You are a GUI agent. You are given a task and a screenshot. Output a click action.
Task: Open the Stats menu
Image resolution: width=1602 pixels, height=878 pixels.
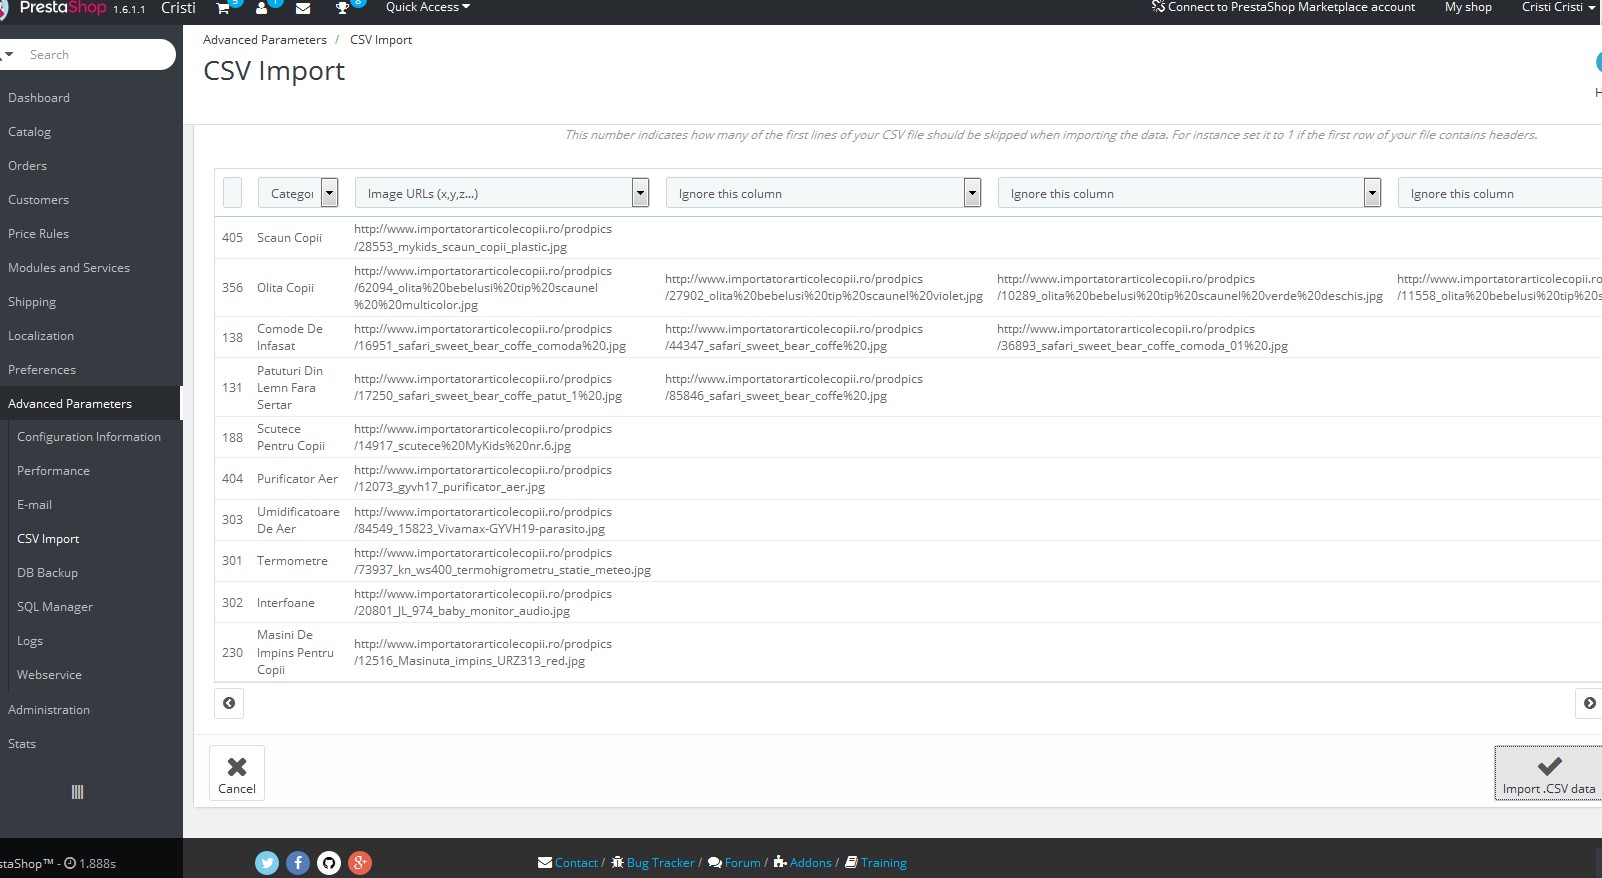point(22,744)
